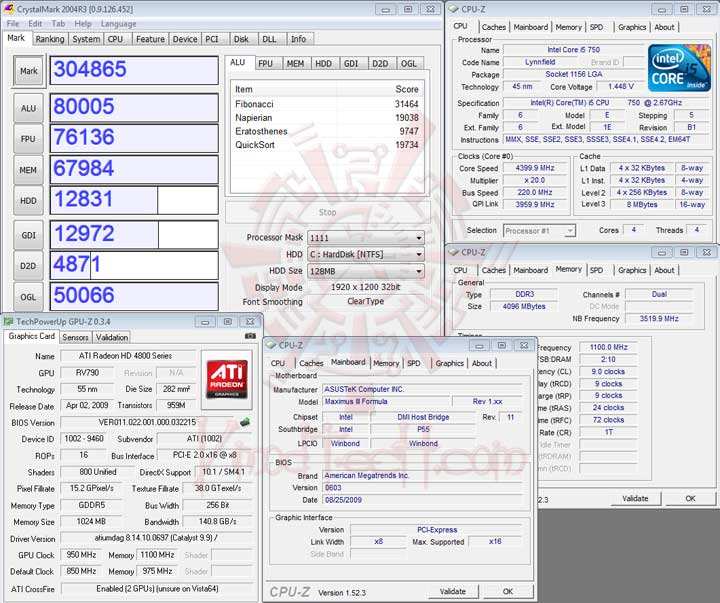Click the total Mark score 304865 field
This screenshot has width=720, height=603.
pyautogui.click(x=134, y=70)
